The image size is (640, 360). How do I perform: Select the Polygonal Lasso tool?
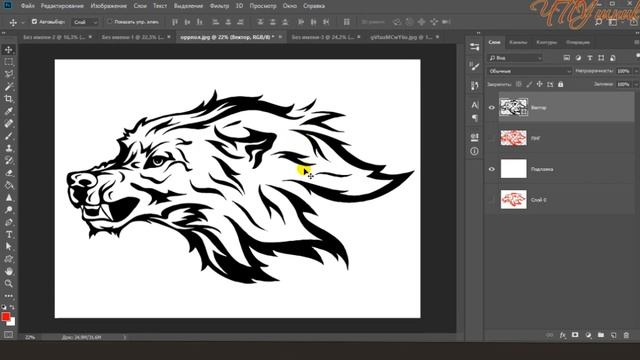click(x=9, y=74)
